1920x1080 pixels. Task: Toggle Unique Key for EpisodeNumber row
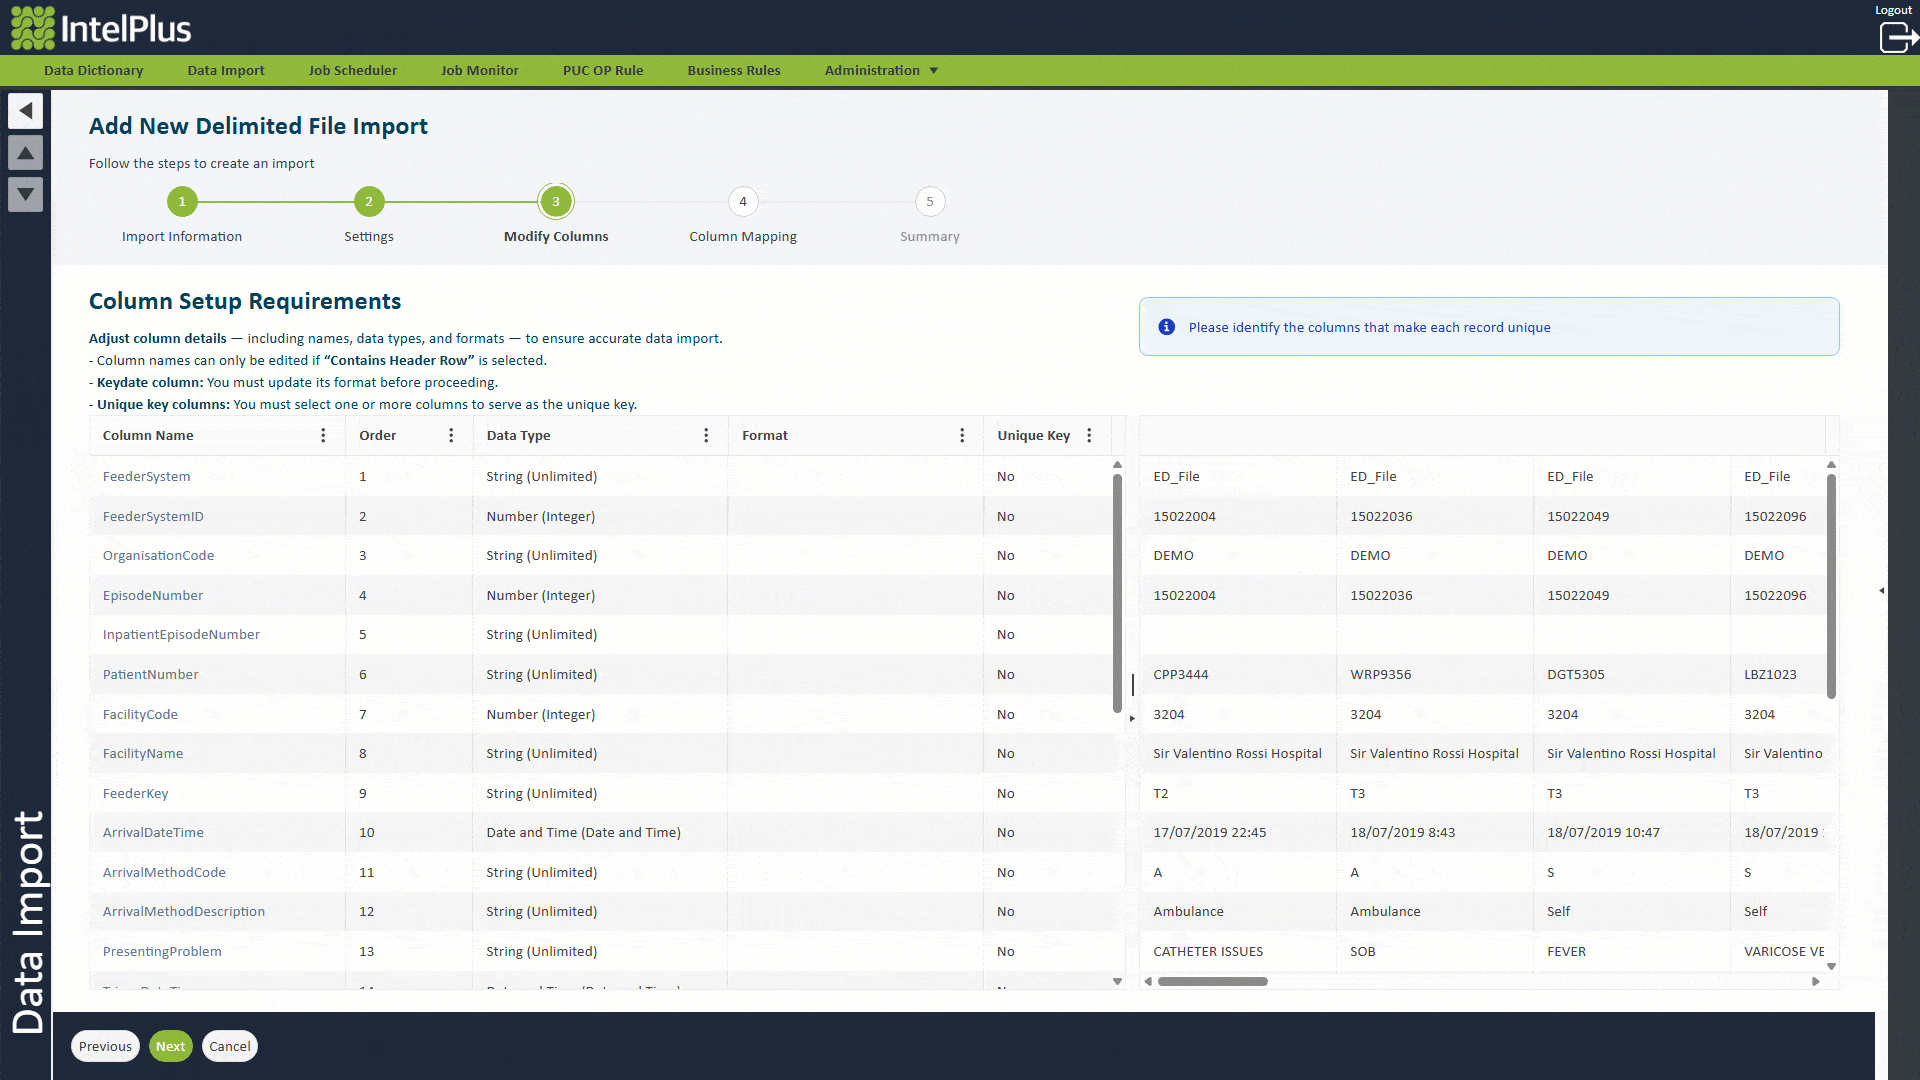pyautogui.click(x=1006, y=596)
